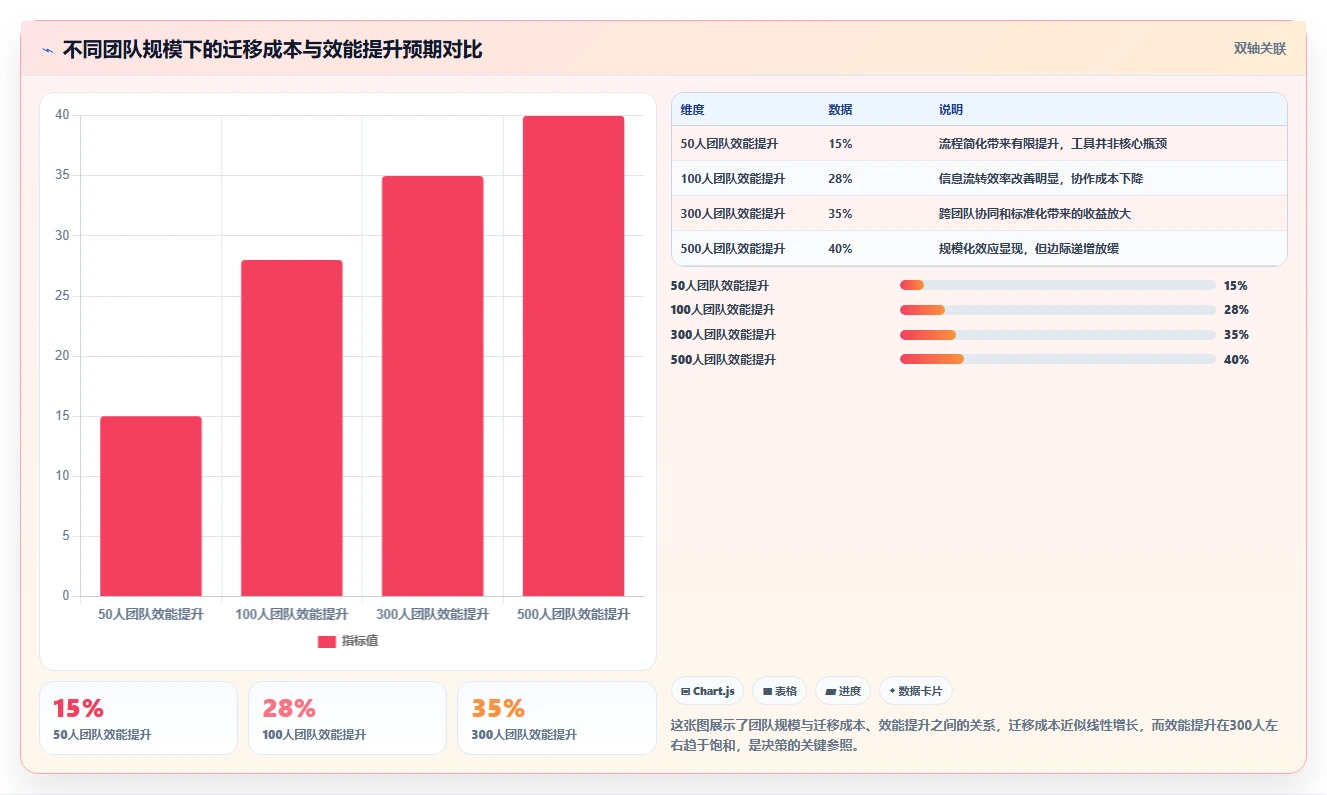Click the 40% progress bar for 500人团队

tap(1058, 359)
